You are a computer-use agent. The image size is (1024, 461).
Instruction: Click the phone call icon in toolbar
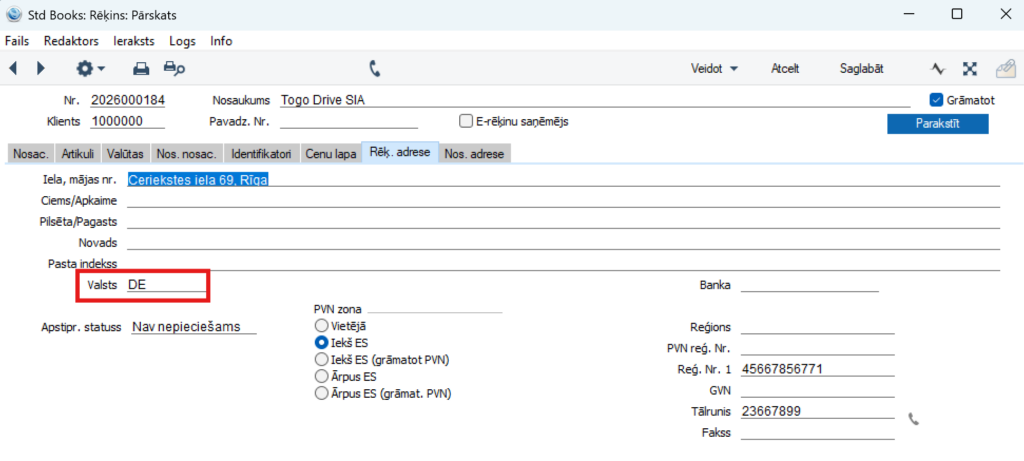pyautogui.click(x=374, y=68)
